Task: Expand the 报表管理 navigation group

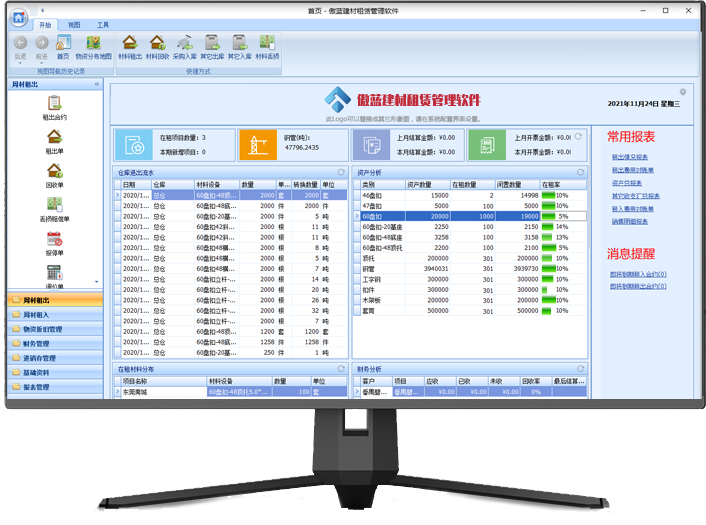Action: (54, 386)
